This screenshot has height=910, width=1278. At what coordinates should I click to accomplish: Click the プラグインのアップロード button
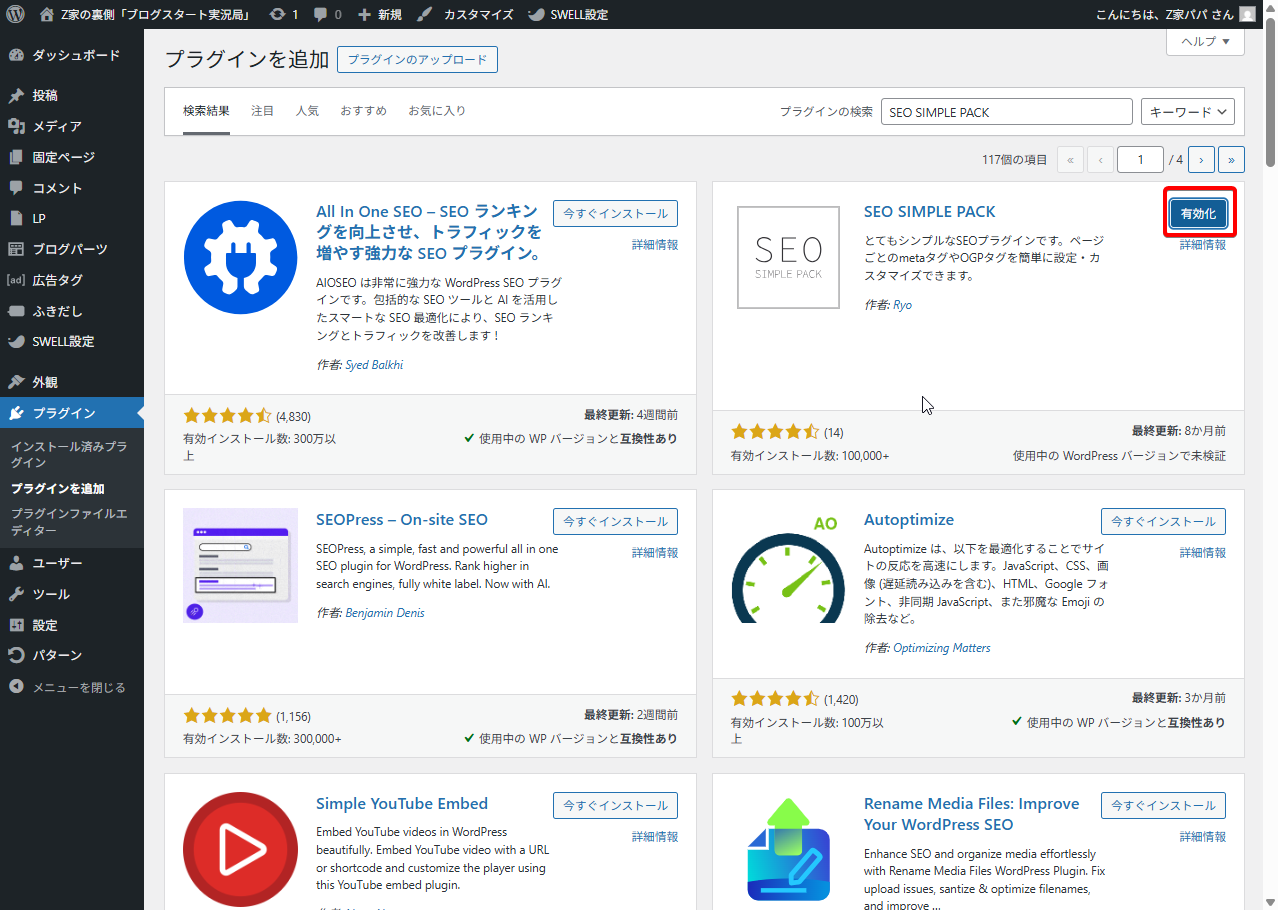point(417,60)
